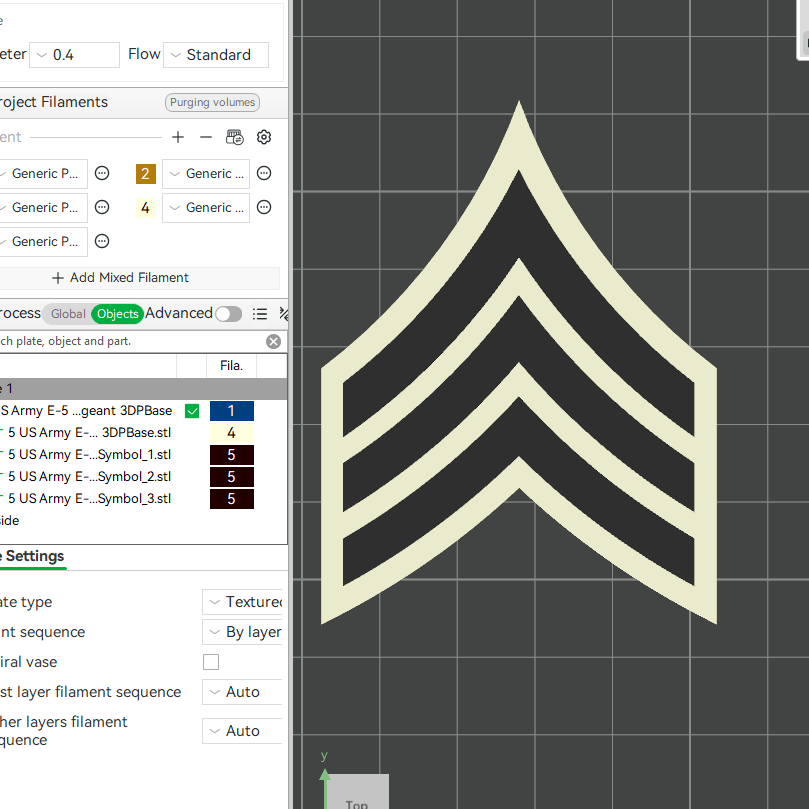The width and height of the screenshot is (809, 809).
Task: Open the nozzle diameter 0.4 dropdown
Action: [x=74, y=55]
